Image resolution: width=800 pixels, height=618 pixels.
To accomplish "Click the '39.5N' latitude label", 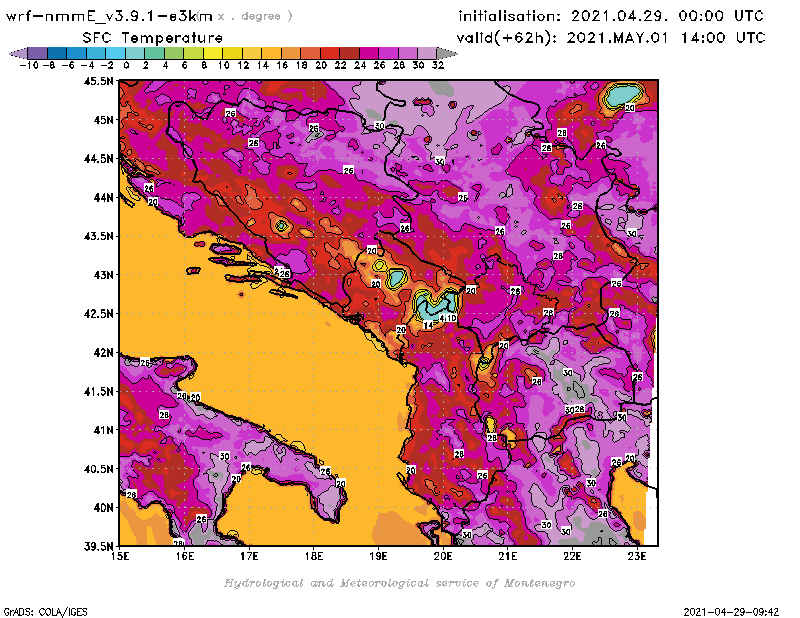I will pyautogui.click(x=99, y=547).
